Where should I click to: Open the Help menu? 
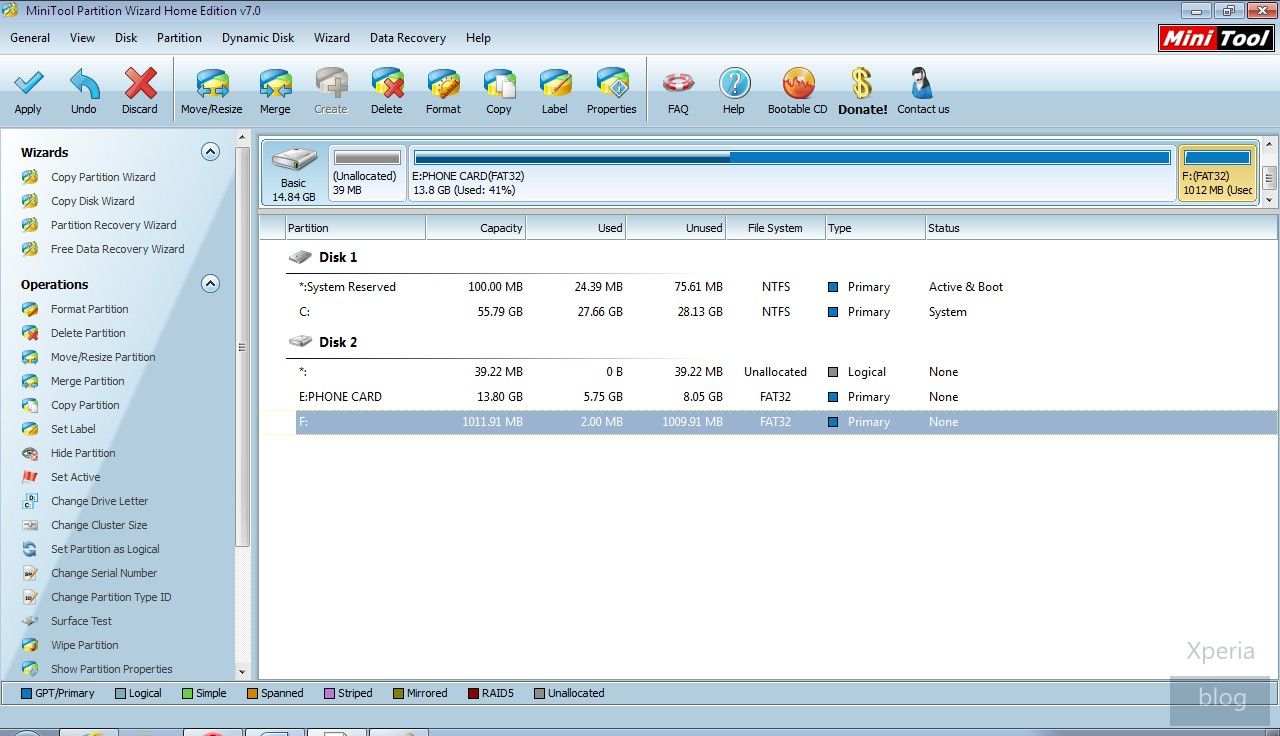coord(478,38)
